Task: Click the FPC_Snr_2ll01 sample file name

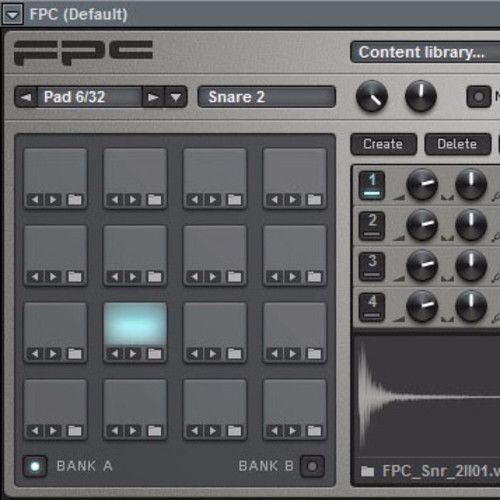Action: 441,471
